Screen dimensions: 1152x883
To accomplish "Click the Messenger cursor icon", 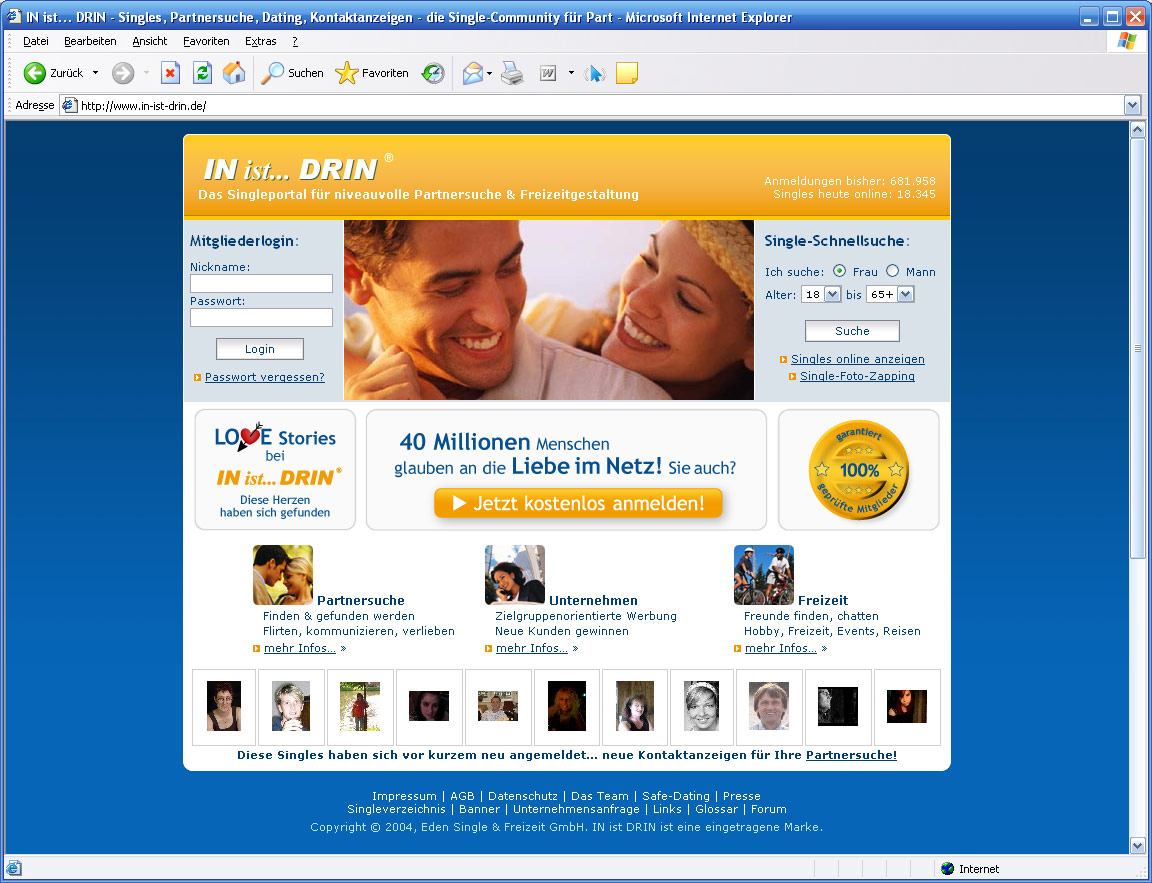I will [595, 73].
